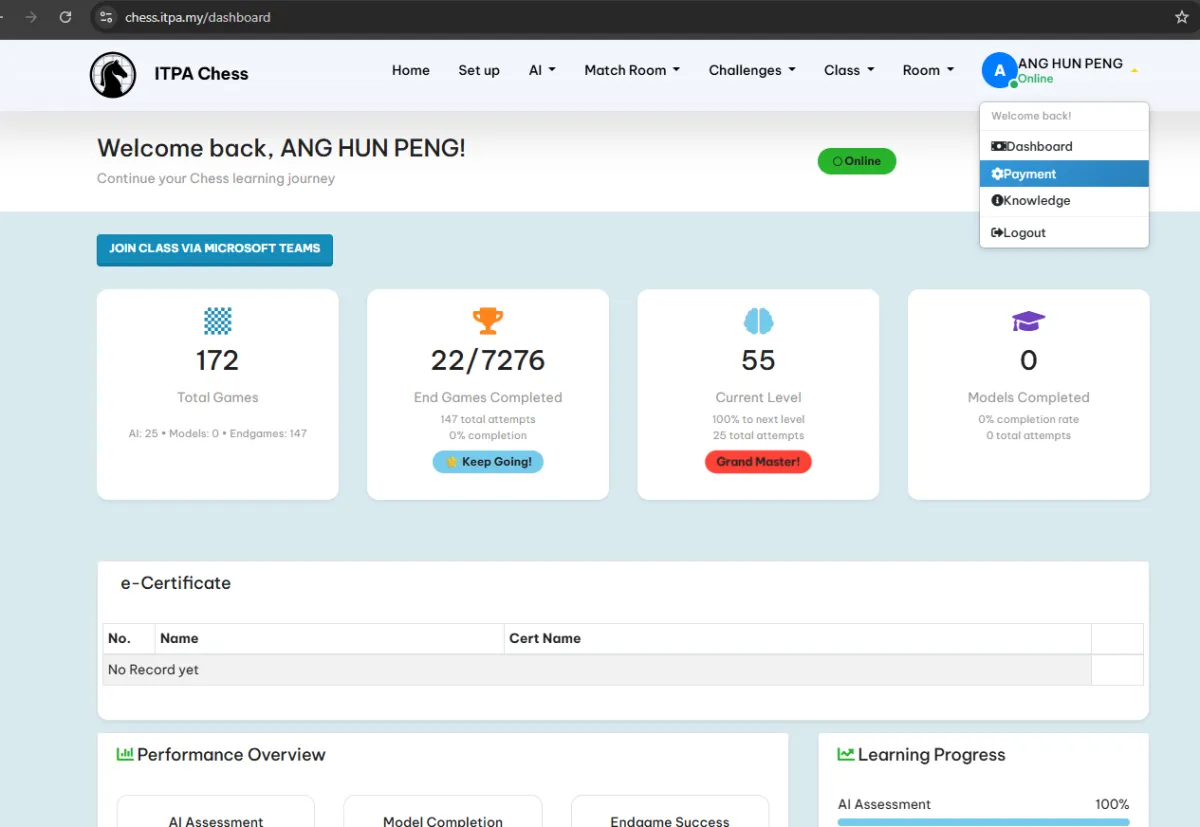Collapse the ANG HUN PENG user menu

[1061, 70]
